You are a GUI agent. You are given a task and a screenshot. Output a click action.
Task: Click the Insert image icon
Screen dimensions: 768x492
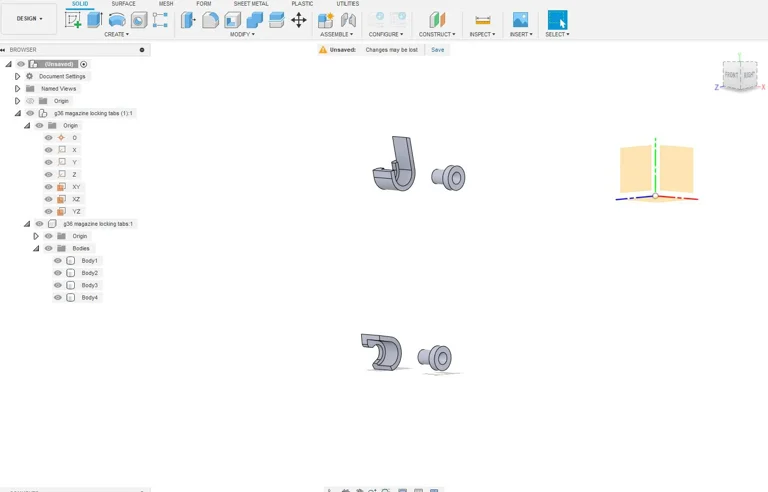tap(520, 20)
